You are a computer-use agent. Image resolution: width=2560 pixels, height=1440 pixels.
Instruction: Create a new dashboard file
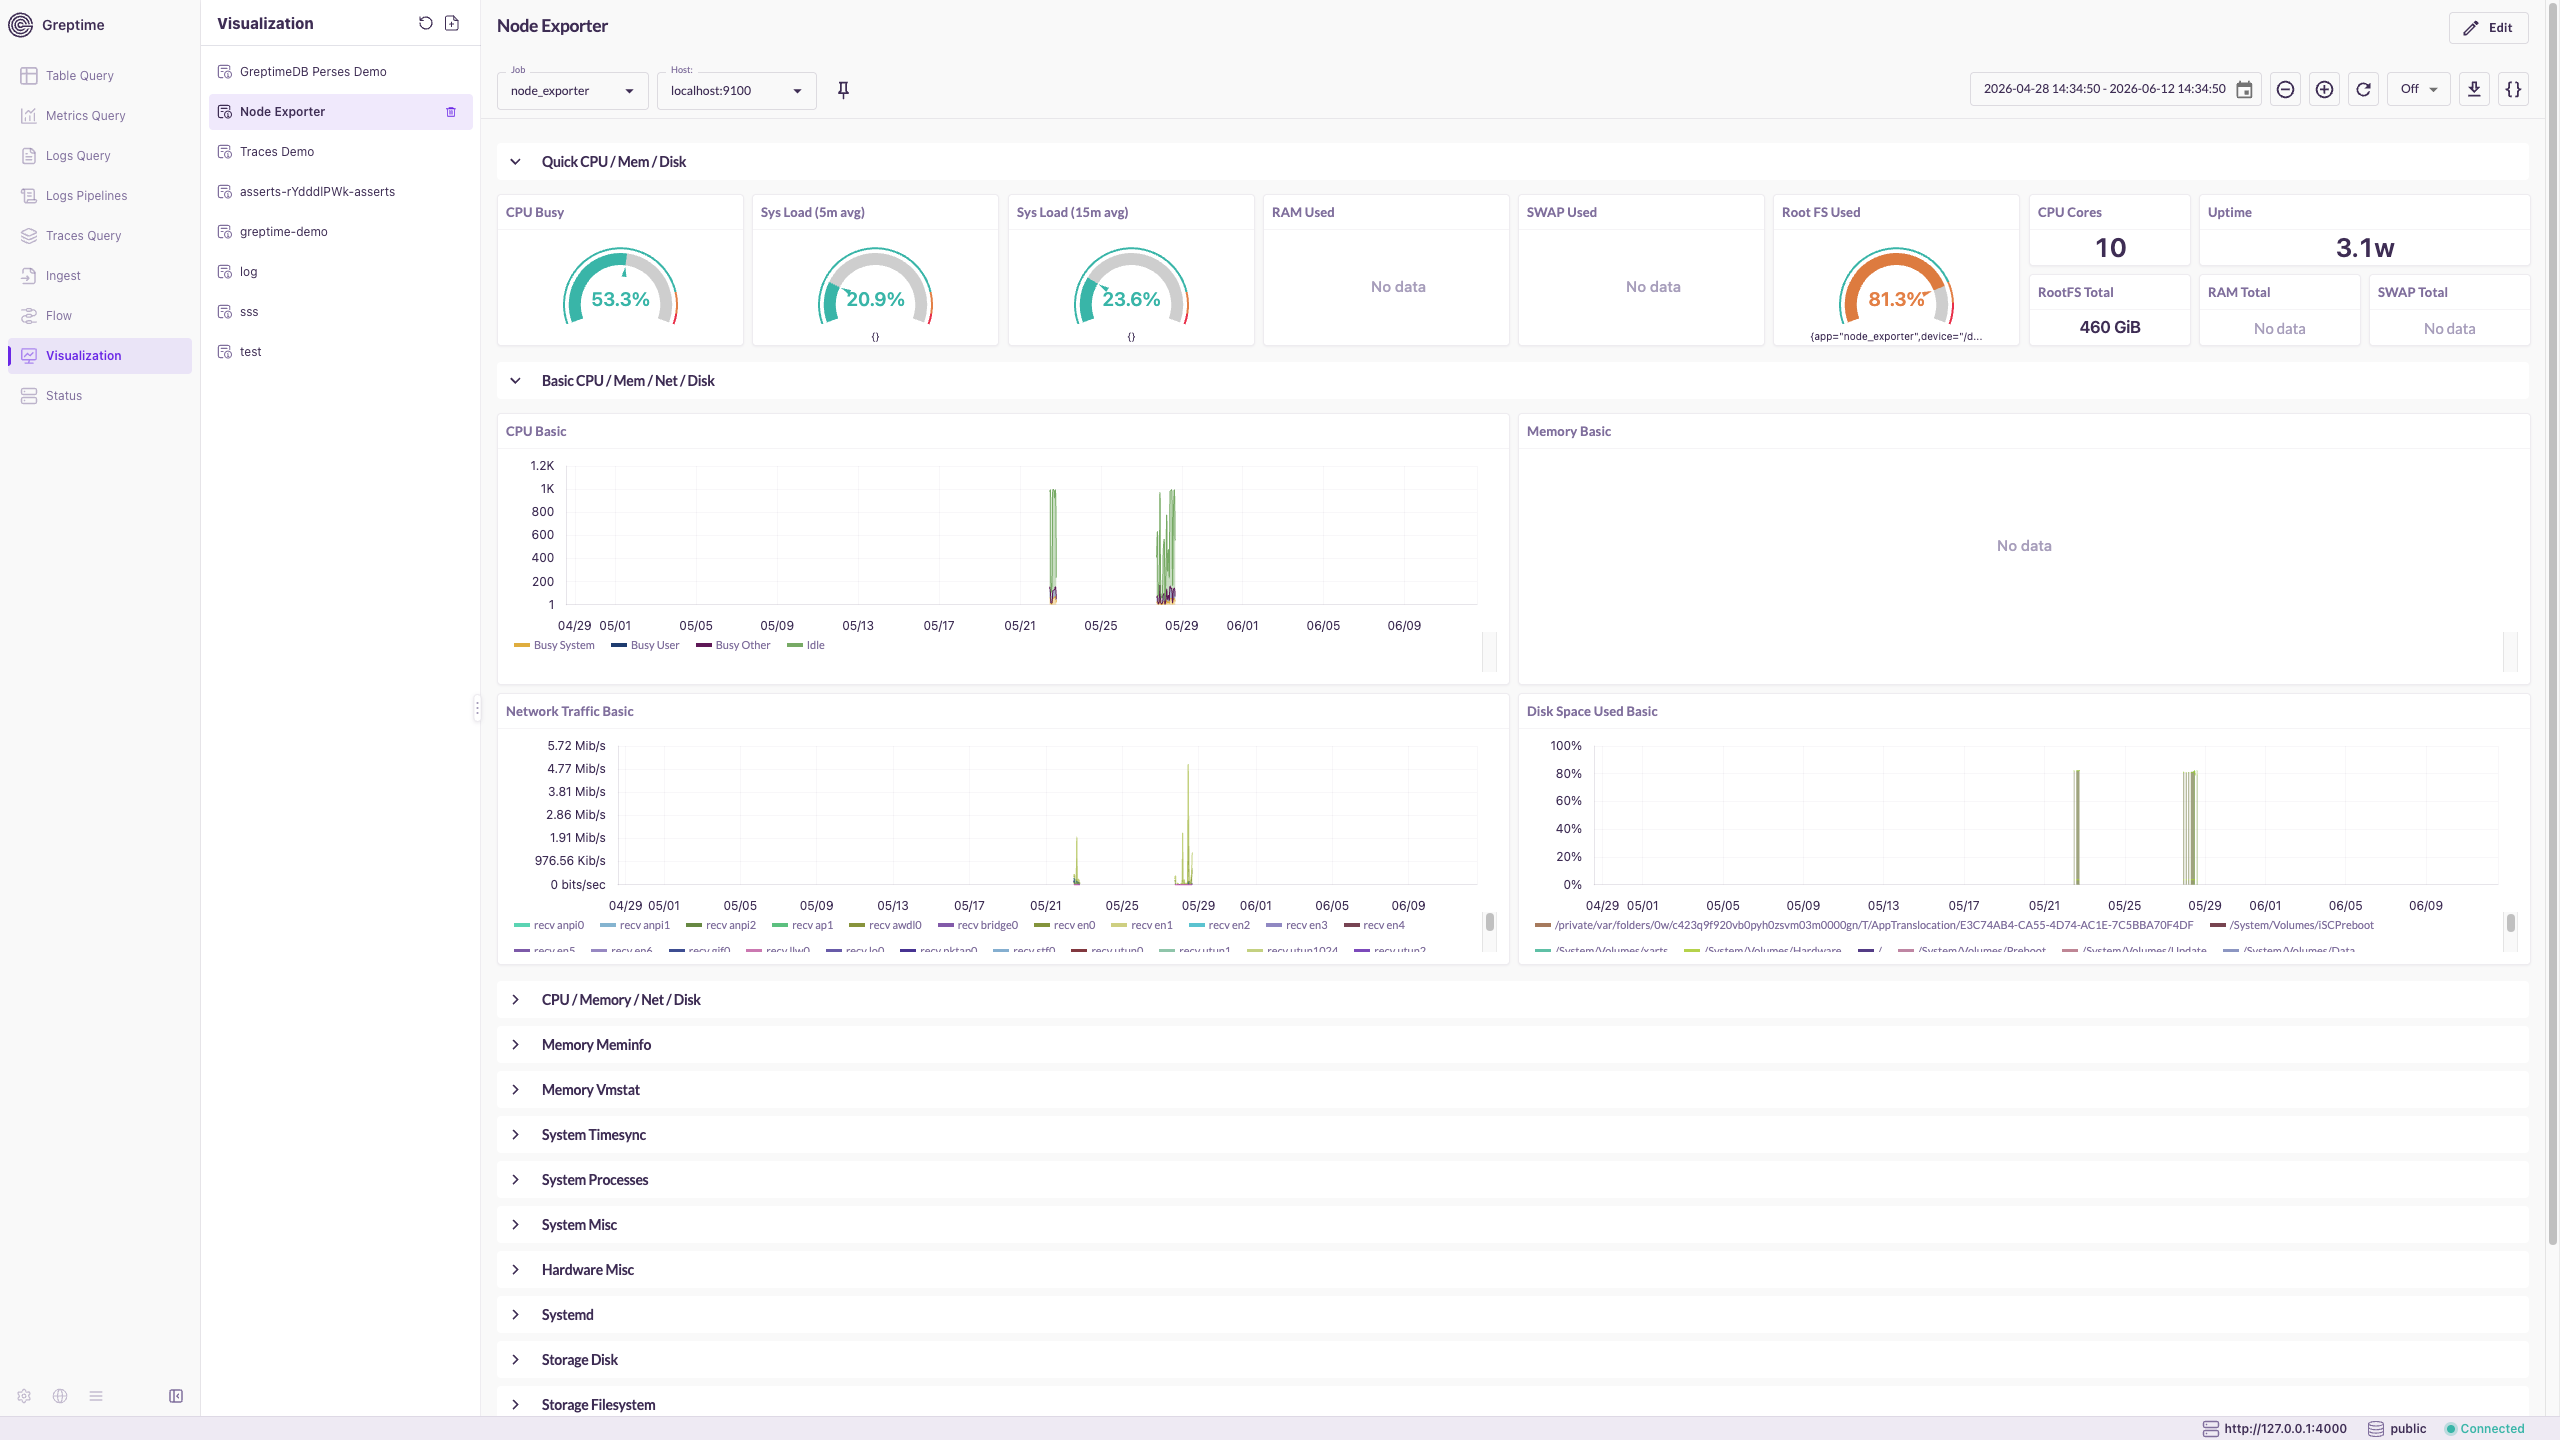[452, 23]
